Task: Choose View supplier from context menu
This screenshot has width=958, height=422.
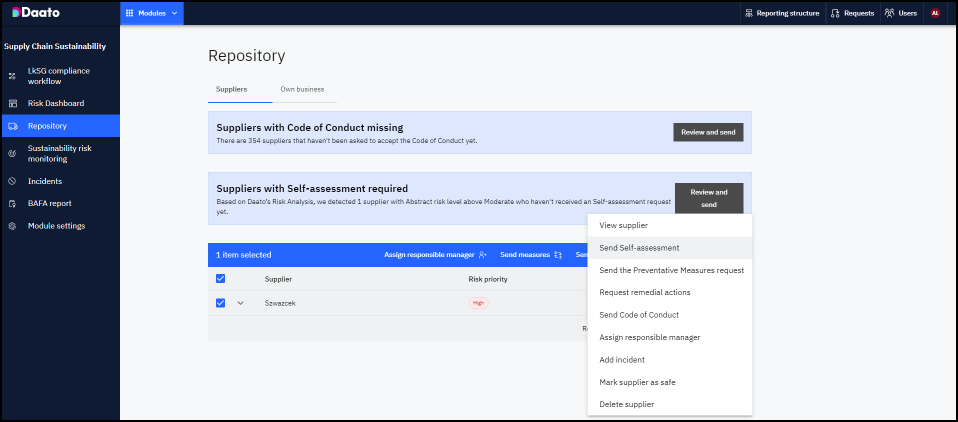Action: [670, 225]
